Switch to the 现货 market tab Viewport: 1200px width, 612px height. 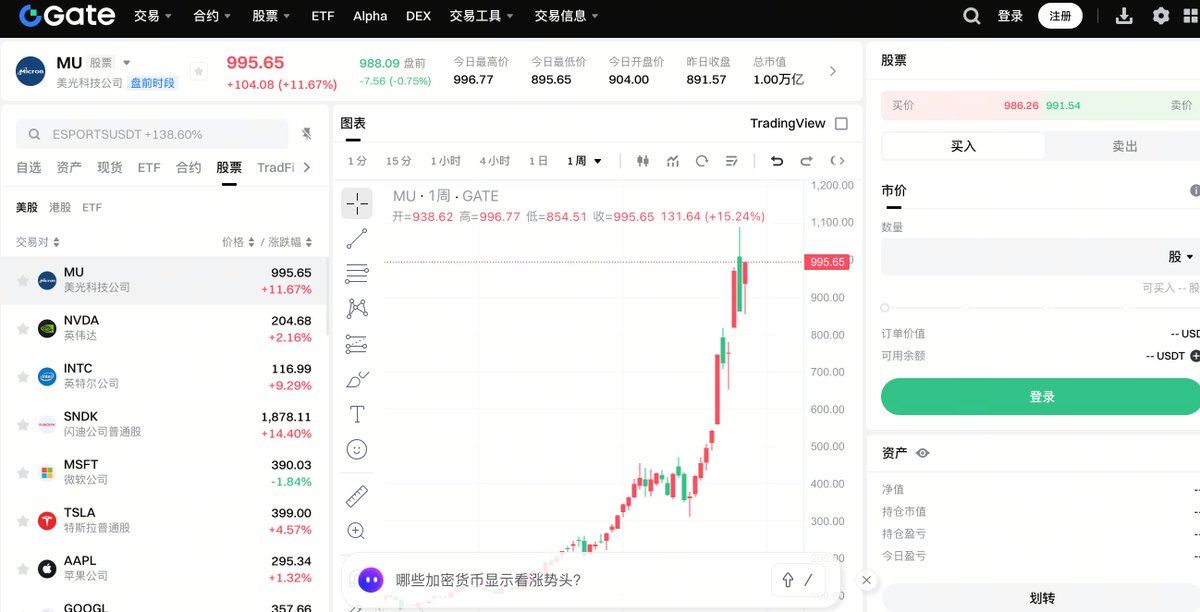pos(109,168)
